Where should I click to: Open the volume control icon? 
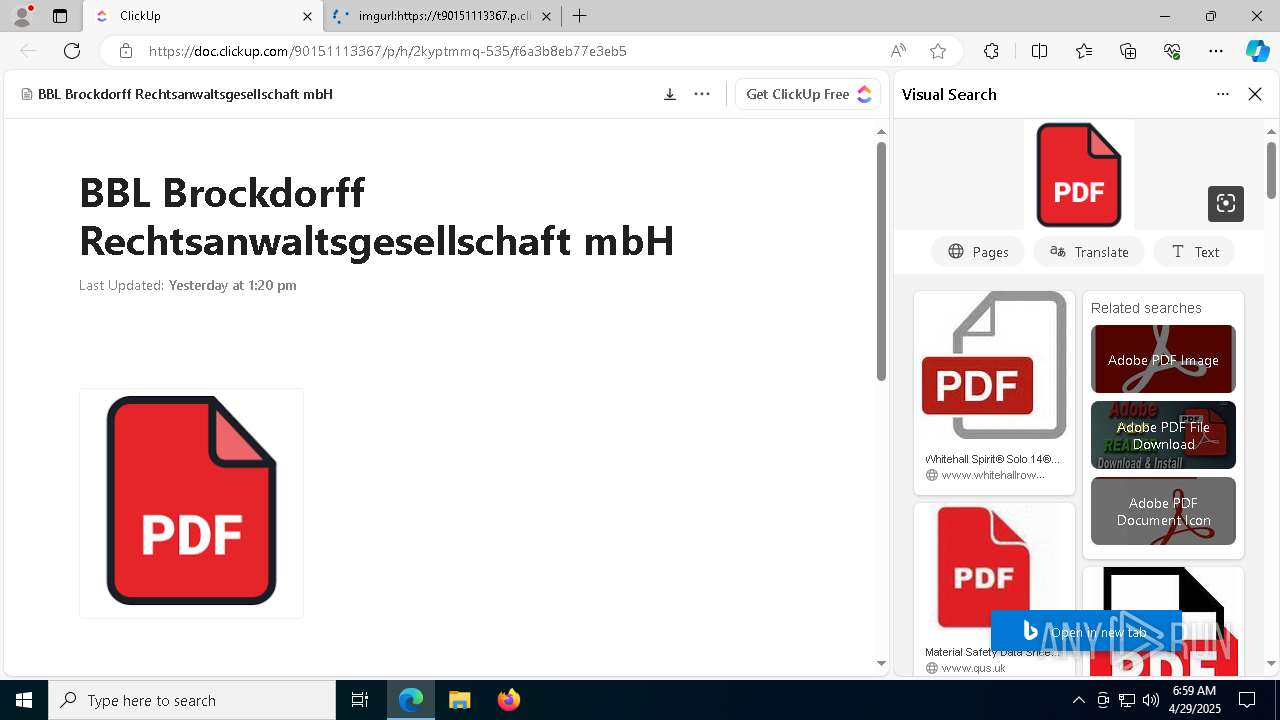(x=1150, y=700)
